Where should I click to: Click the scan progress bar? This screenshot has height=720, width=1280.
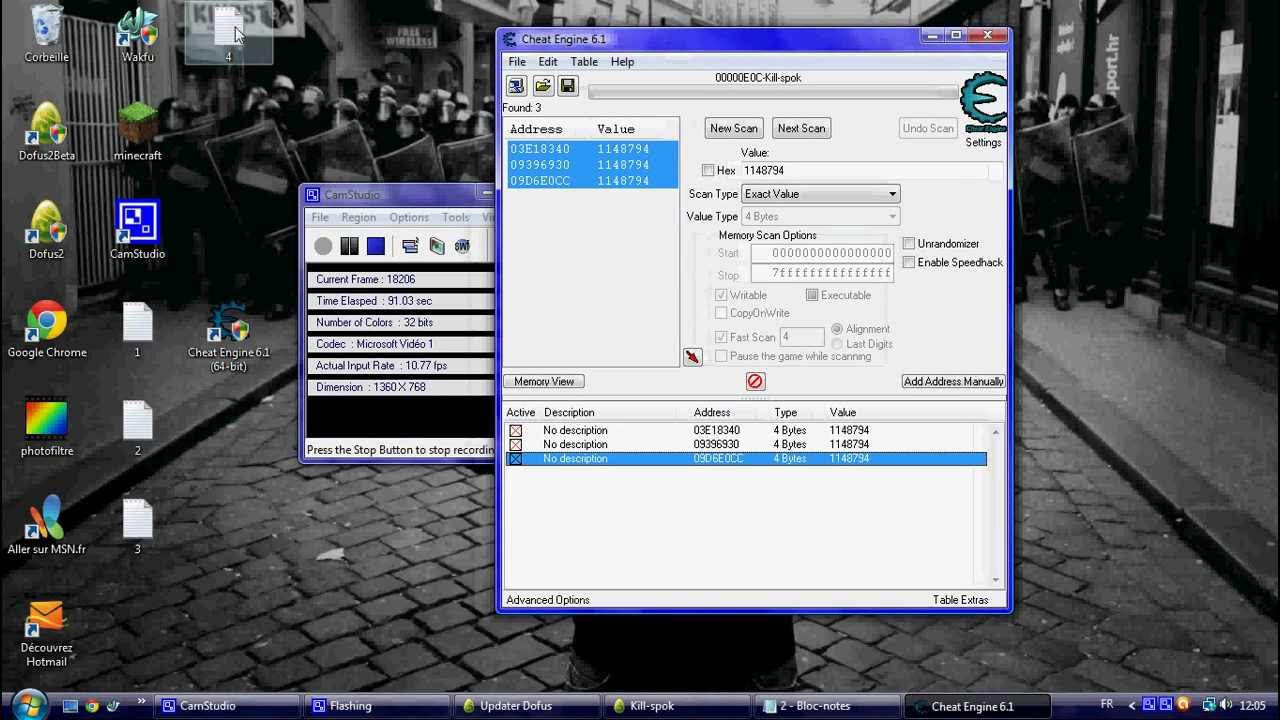point(773,93)
